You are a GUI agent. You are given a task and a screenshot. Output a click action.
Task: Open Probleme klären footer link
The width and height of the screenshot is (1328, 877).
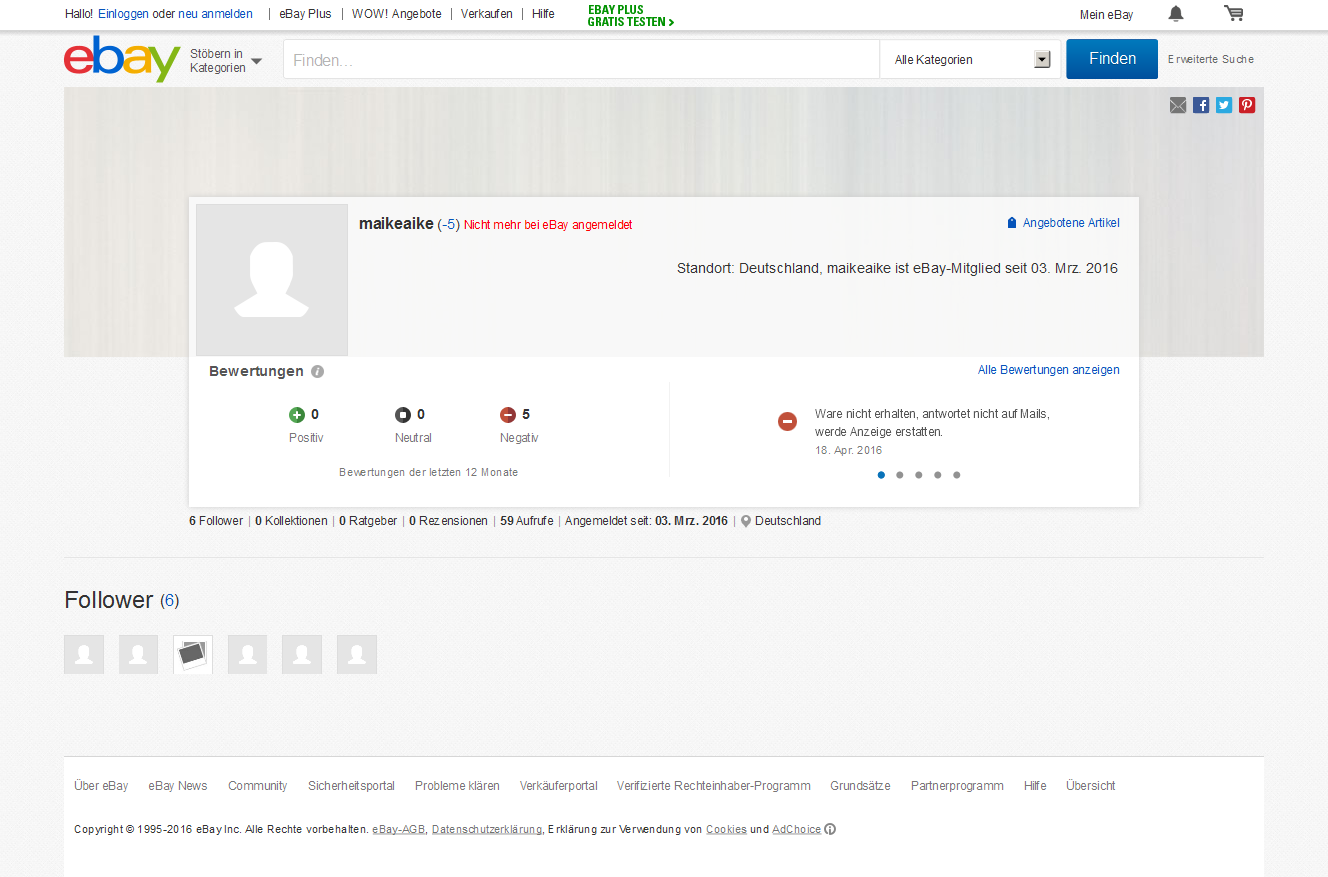pyautogui.click(x=457, y=786)
